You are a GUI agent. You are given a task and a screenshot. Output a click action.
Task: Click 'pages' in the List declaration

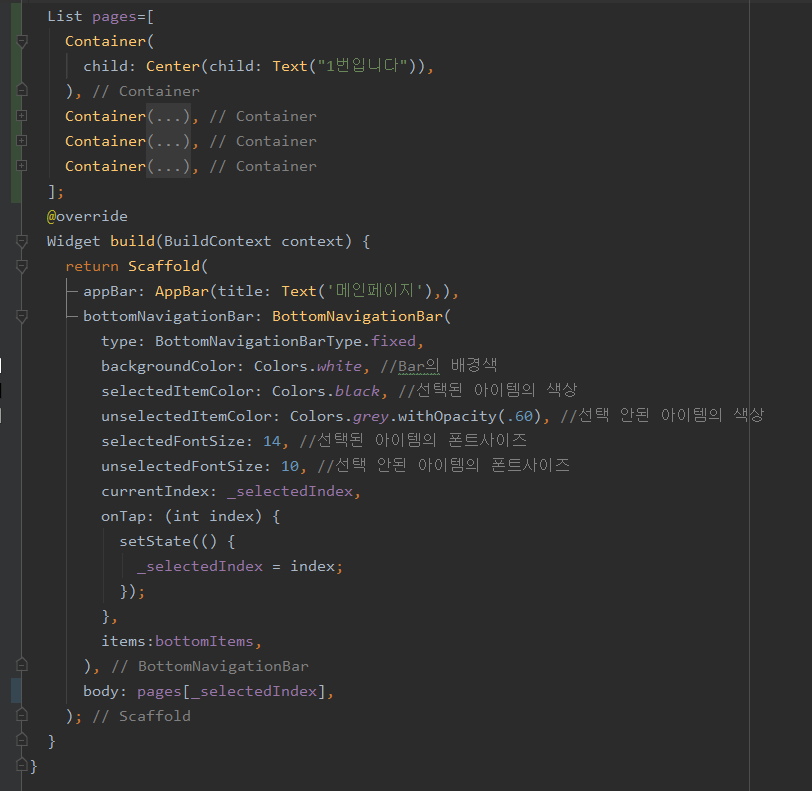click(x=114, y=17)
